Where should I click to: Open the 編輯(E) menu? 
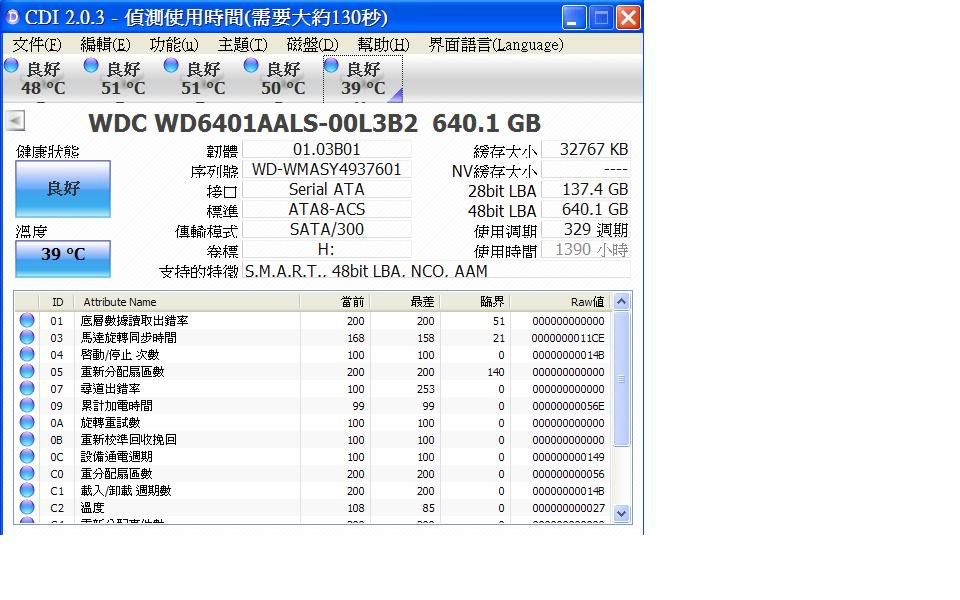[x=105, y=45]
